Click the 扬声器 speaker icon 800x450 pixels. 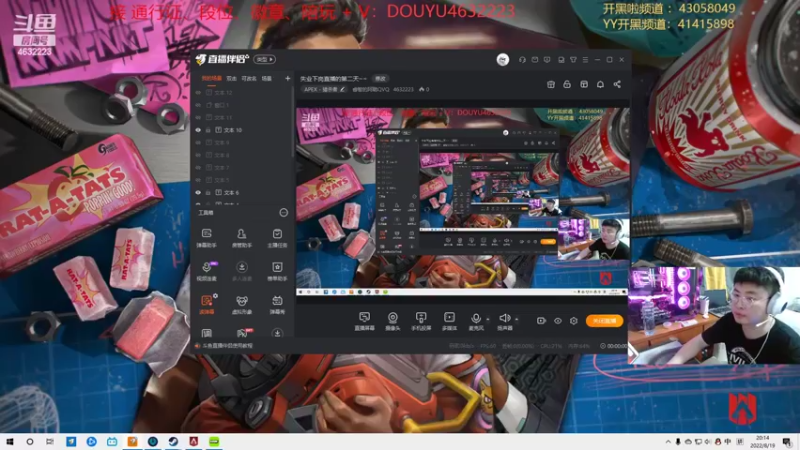[x=504, y=318]
